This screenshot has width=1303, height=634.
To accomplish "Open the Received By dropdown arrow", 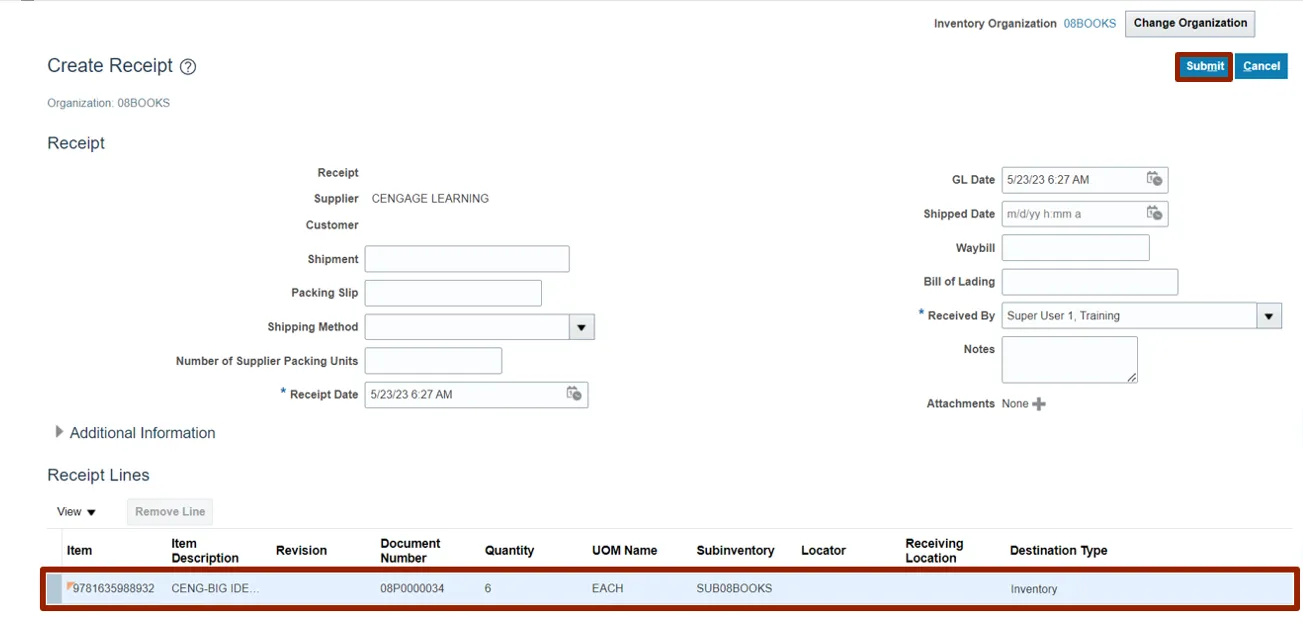I will coord(1269,316).
